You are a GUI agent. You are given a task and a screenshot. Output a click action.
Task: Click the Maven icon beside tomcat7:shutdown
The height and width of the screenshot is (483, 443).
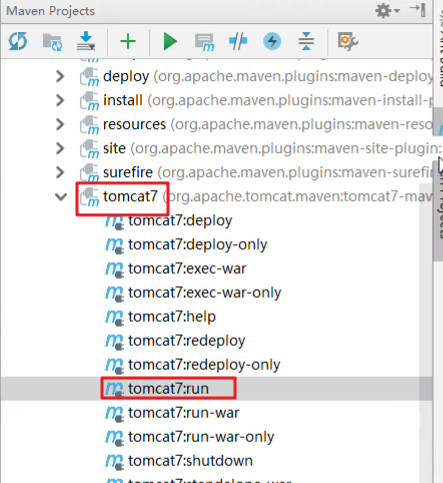coord(114,461)
